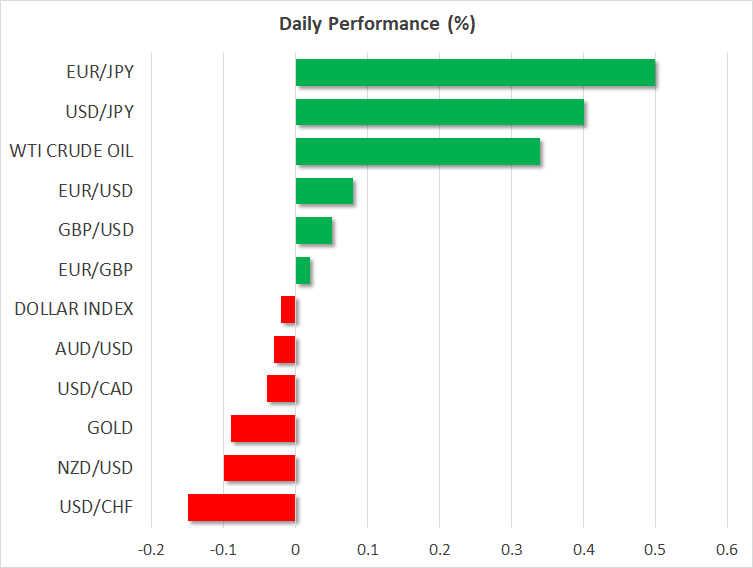The height and width of the screenshot is (568, 753).
Task: Select the "EUR/JPY" category label
Action: [x=99, y=73]
